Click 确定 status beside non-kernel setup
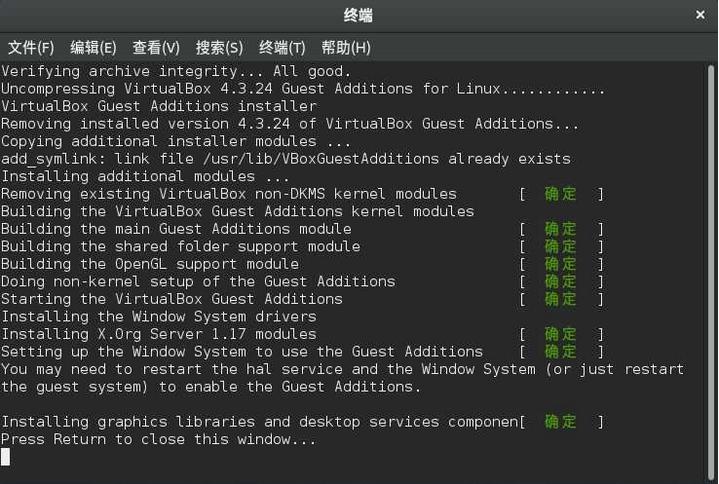 [x=560, y=281]
